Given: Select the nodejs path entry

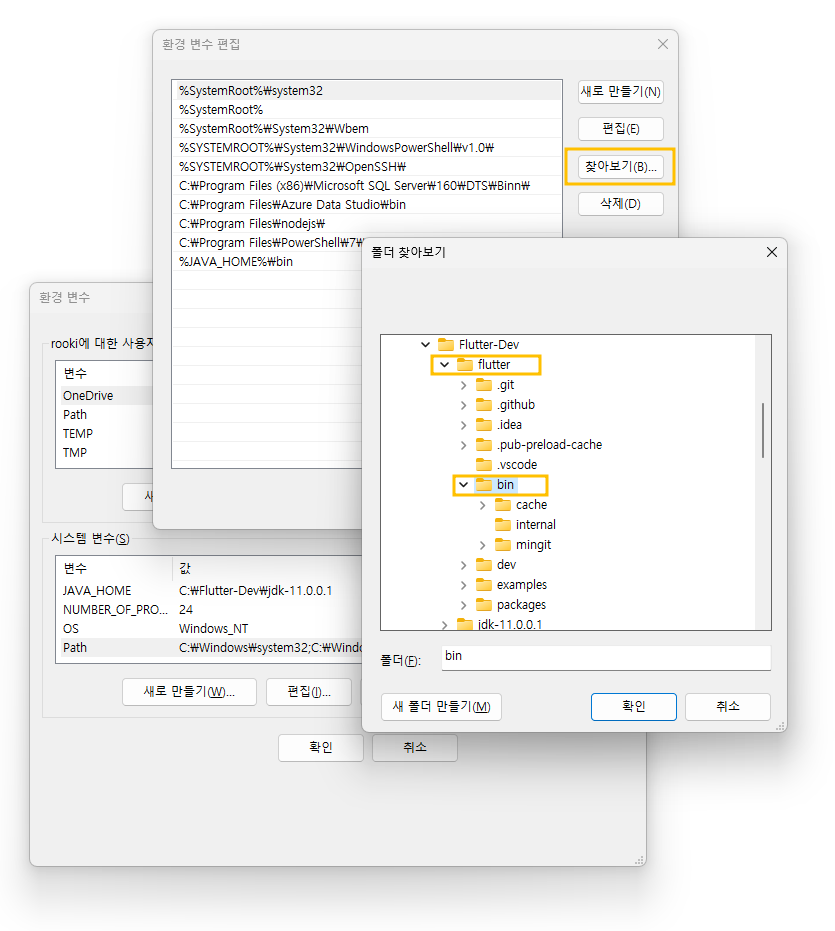Looking at the screenshot, I should tap(366, 223).
